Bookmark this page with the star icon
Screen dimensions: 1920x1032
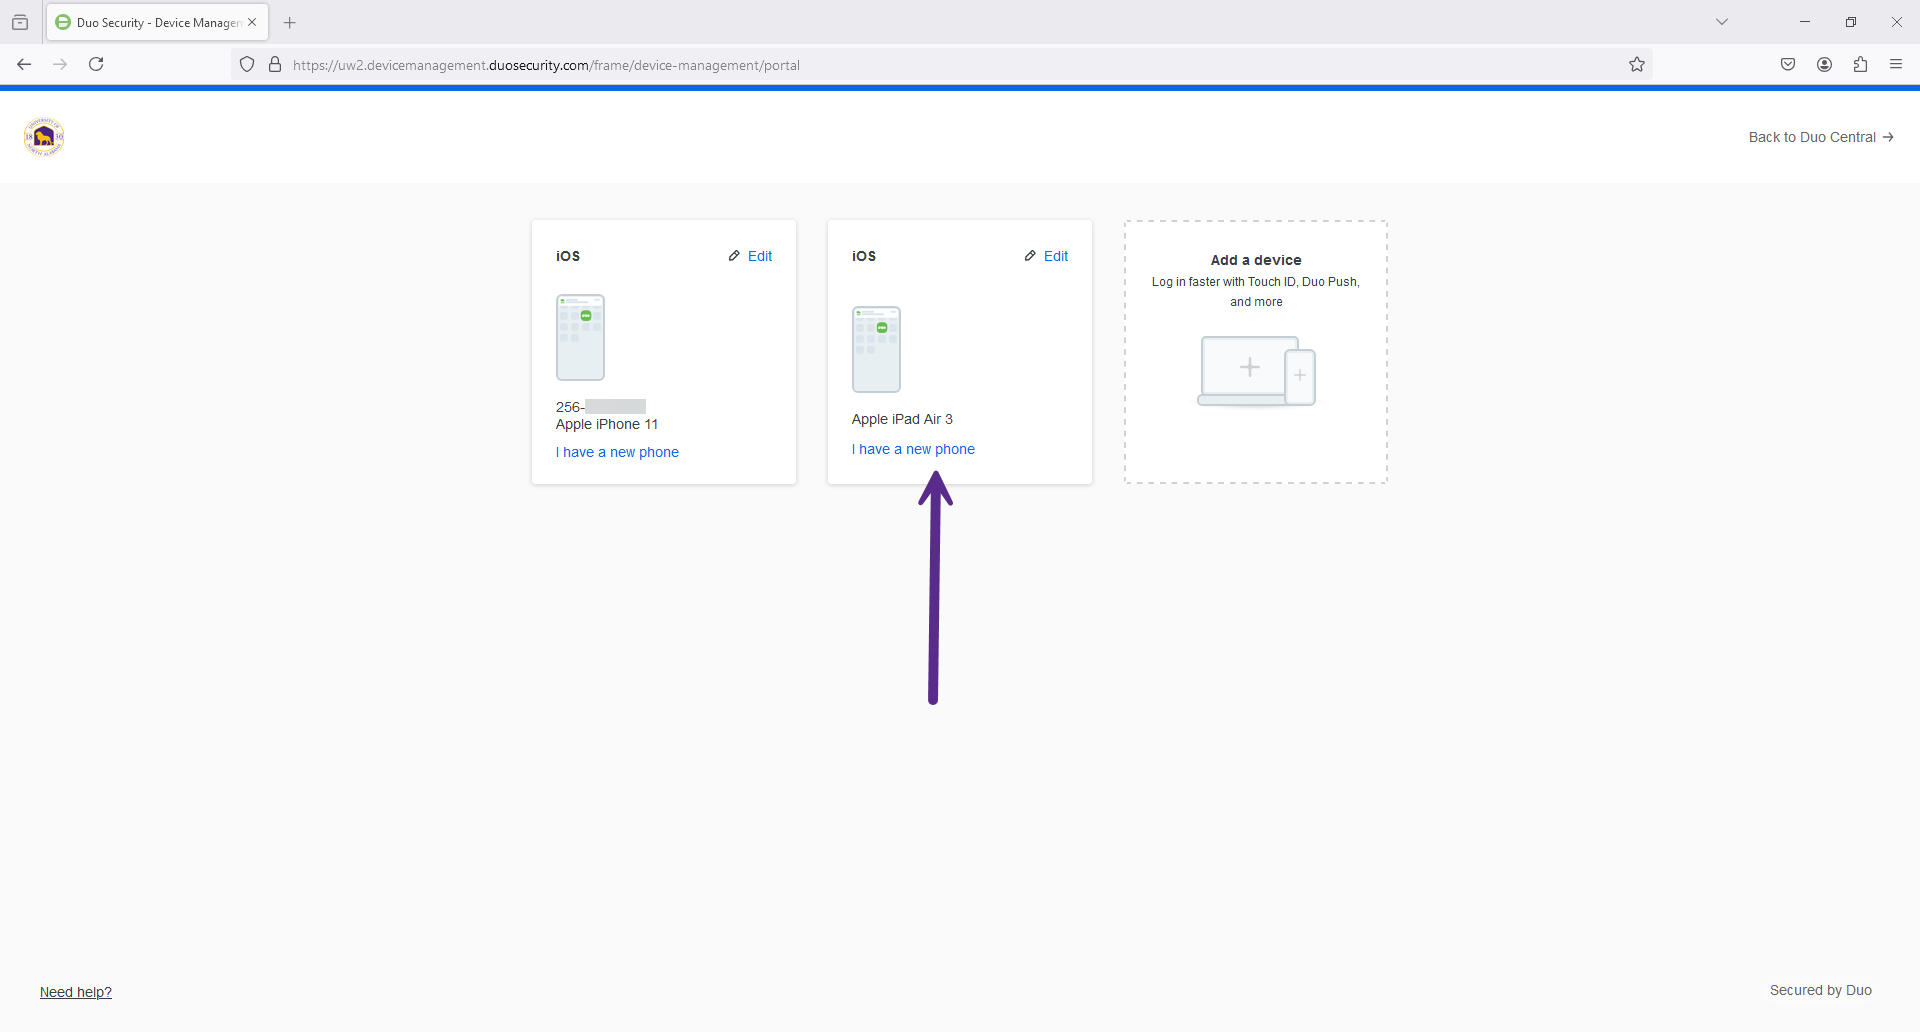[1637, 64]
